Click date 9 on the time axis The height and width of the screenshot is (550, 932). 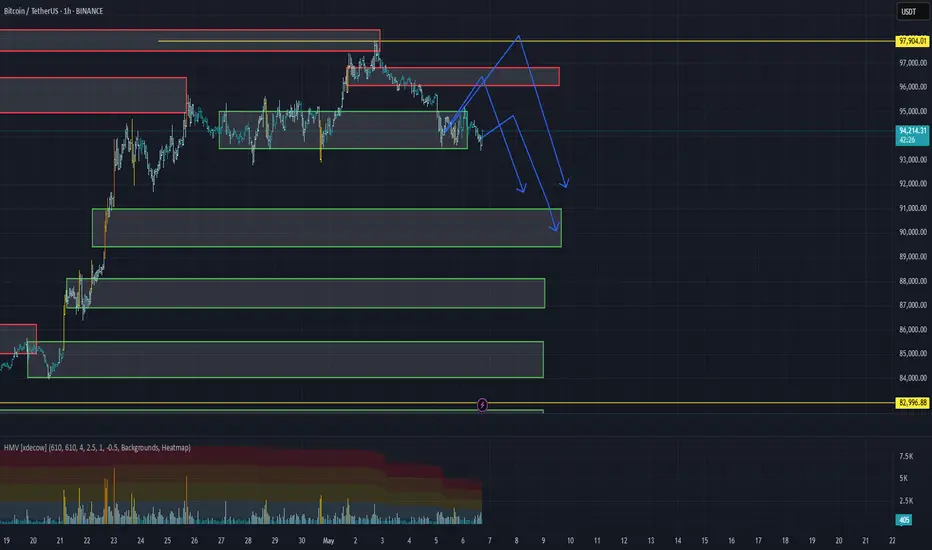click(543, 540)
